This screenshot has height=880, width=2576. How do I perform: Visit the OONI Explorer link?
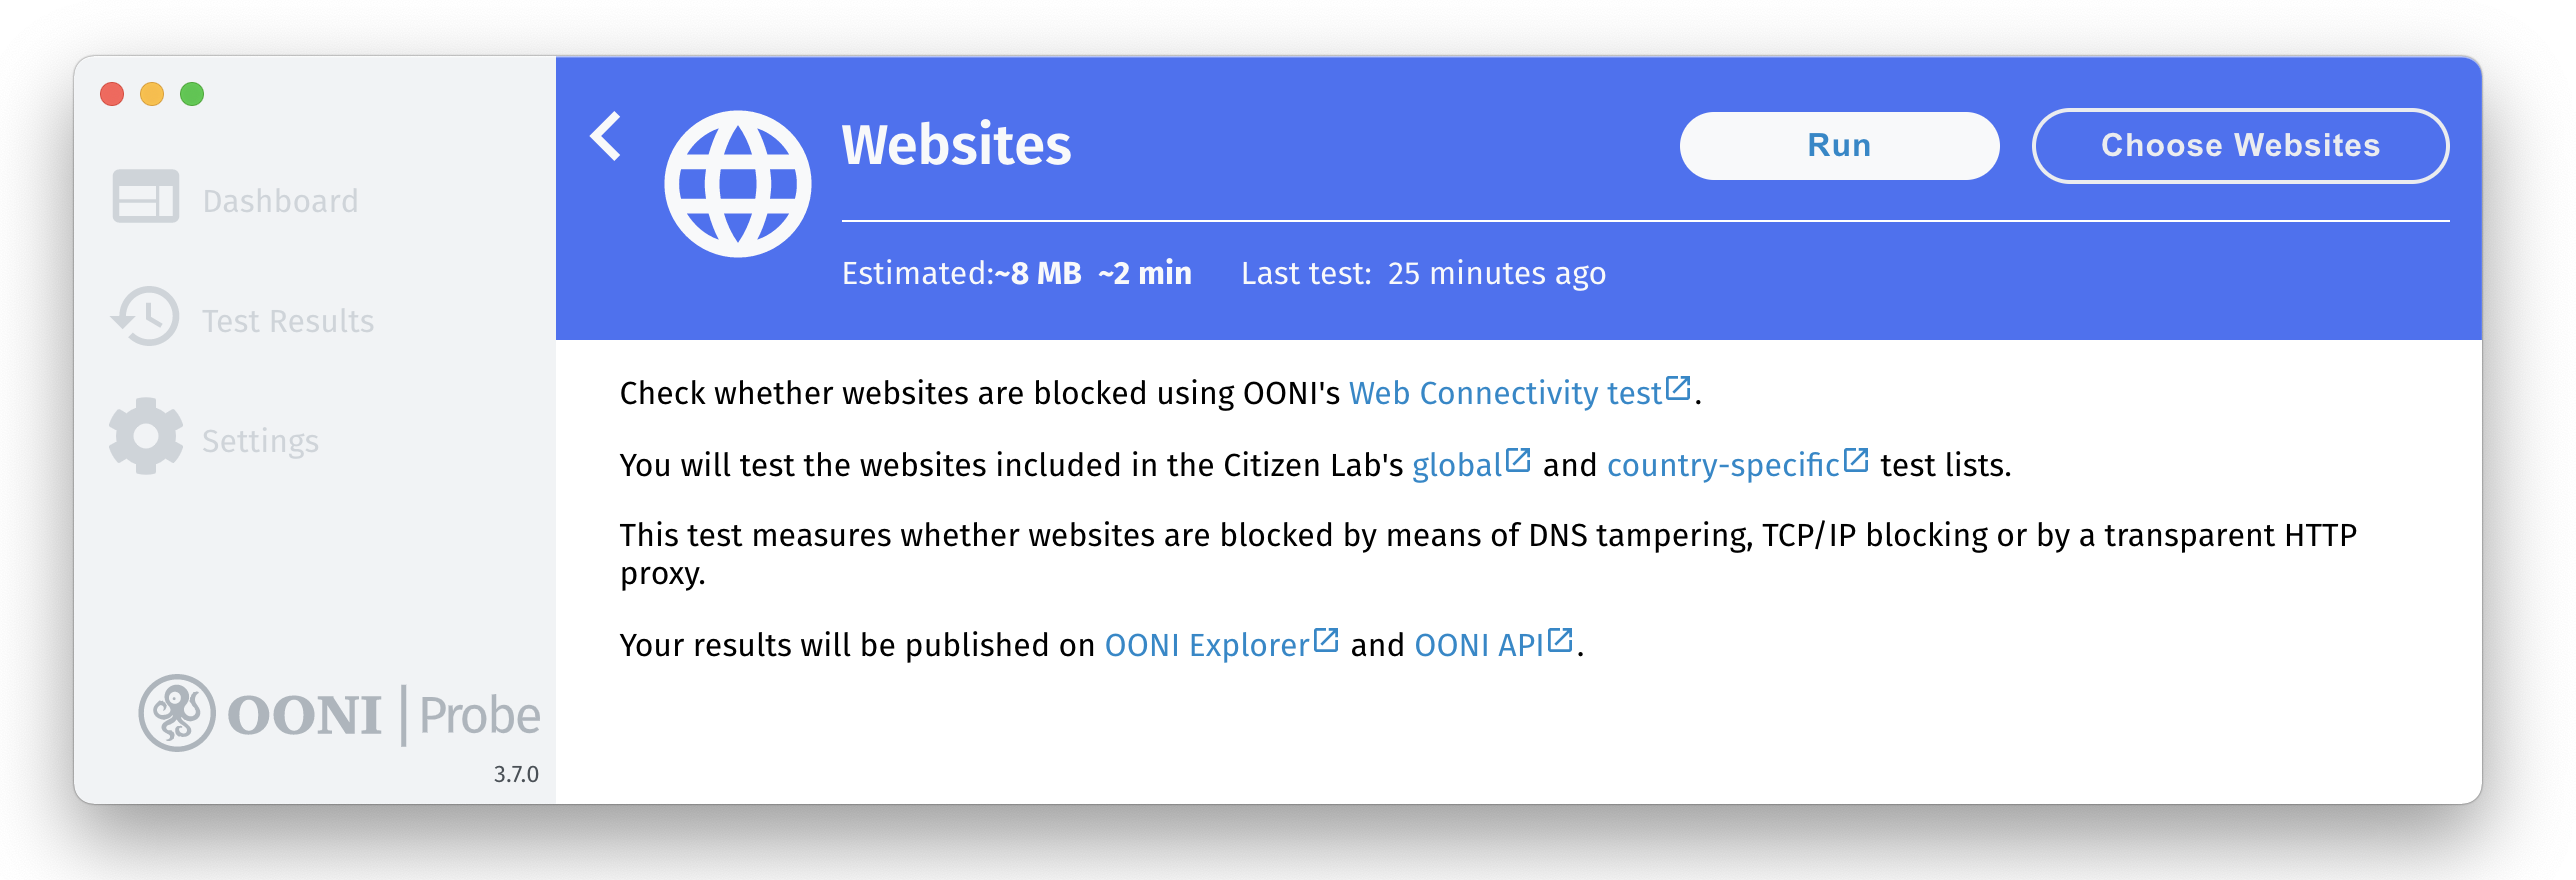click(x=1206, y=646)
